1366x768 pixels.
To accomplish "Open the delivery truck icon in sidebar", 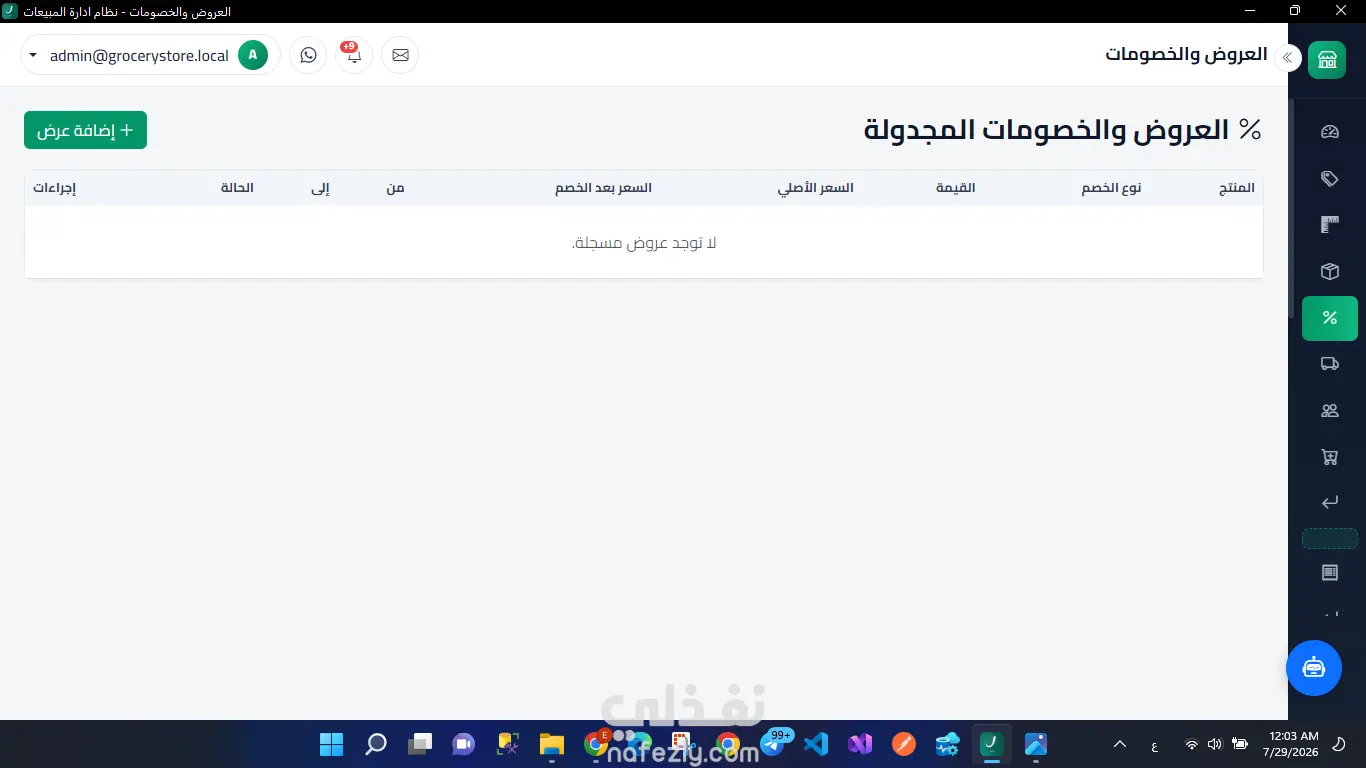I will pos(1329,364).
